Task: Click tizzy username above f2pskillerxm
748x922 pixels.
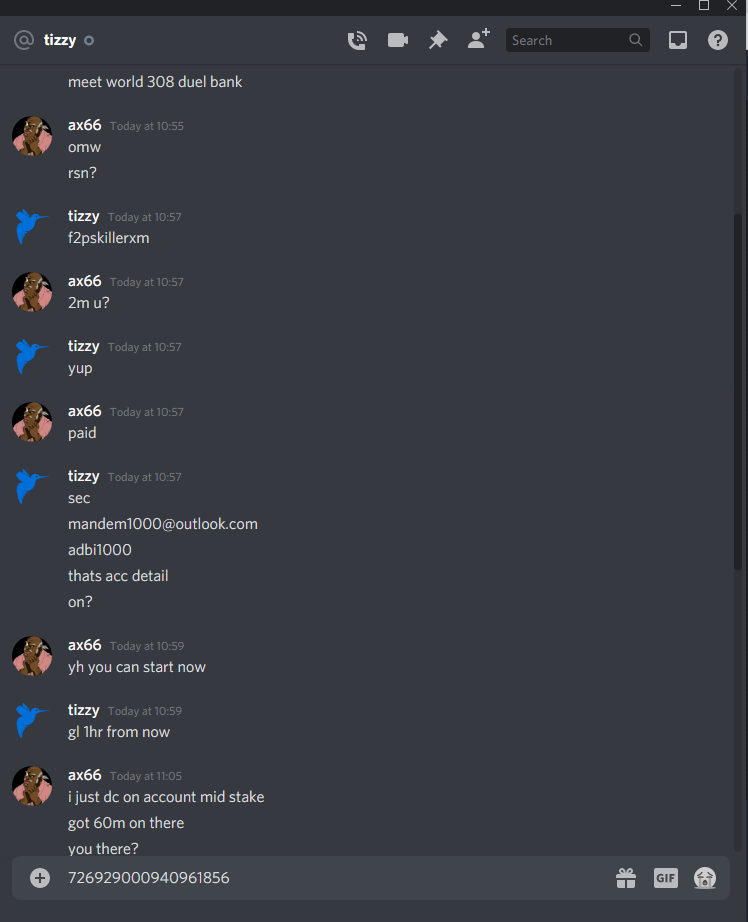Action: click(84, 216)
